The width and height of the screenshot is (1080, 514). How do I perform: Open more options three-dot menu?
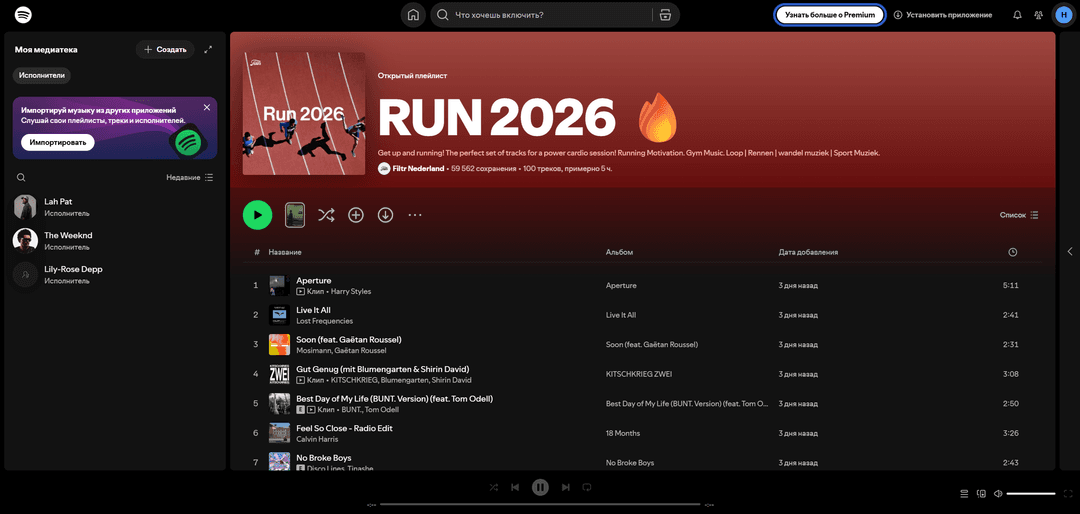[415, 215]
